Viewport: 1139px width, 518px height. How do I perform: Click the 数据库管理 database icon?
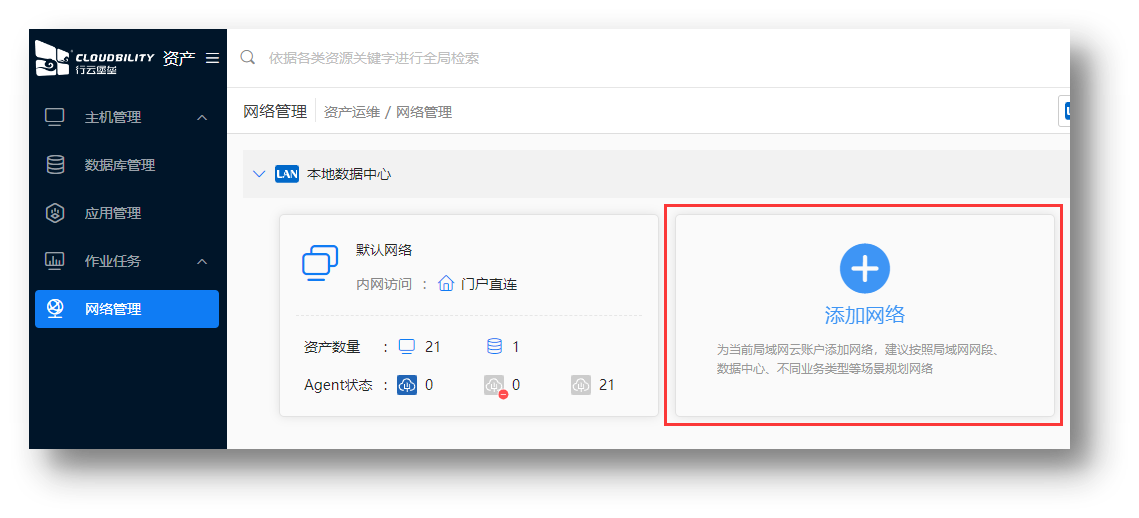[55, 165]
